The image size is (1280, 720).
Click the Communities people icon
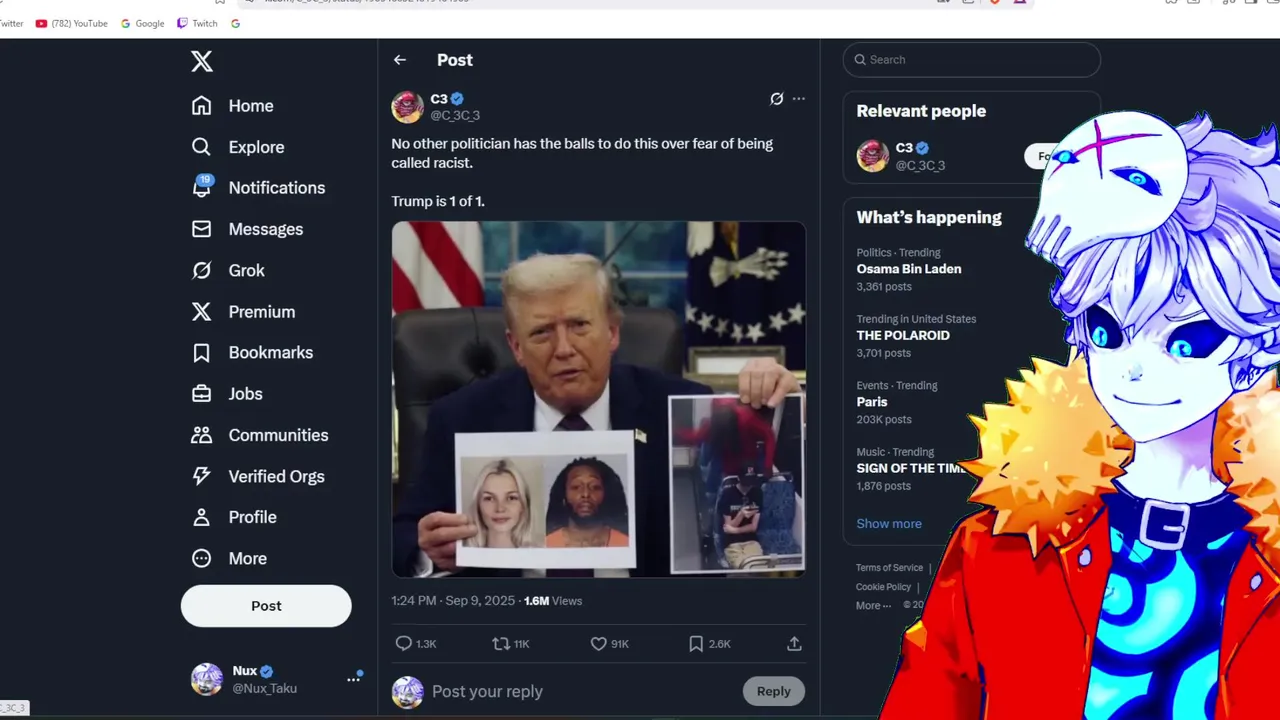pyautogui.click(x=202, y=435)
